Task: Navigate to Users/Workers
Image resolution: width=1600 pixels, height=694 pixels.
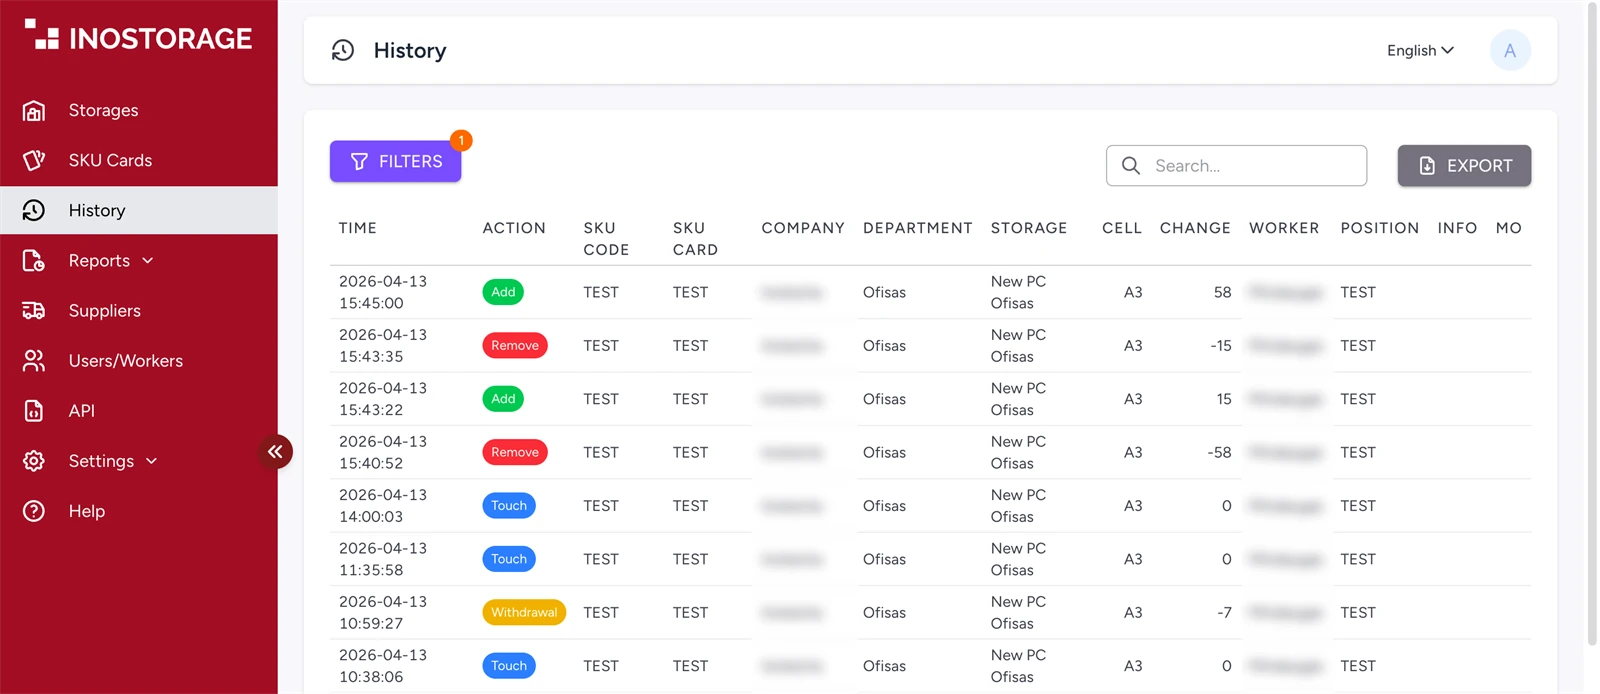Action: 139,360
